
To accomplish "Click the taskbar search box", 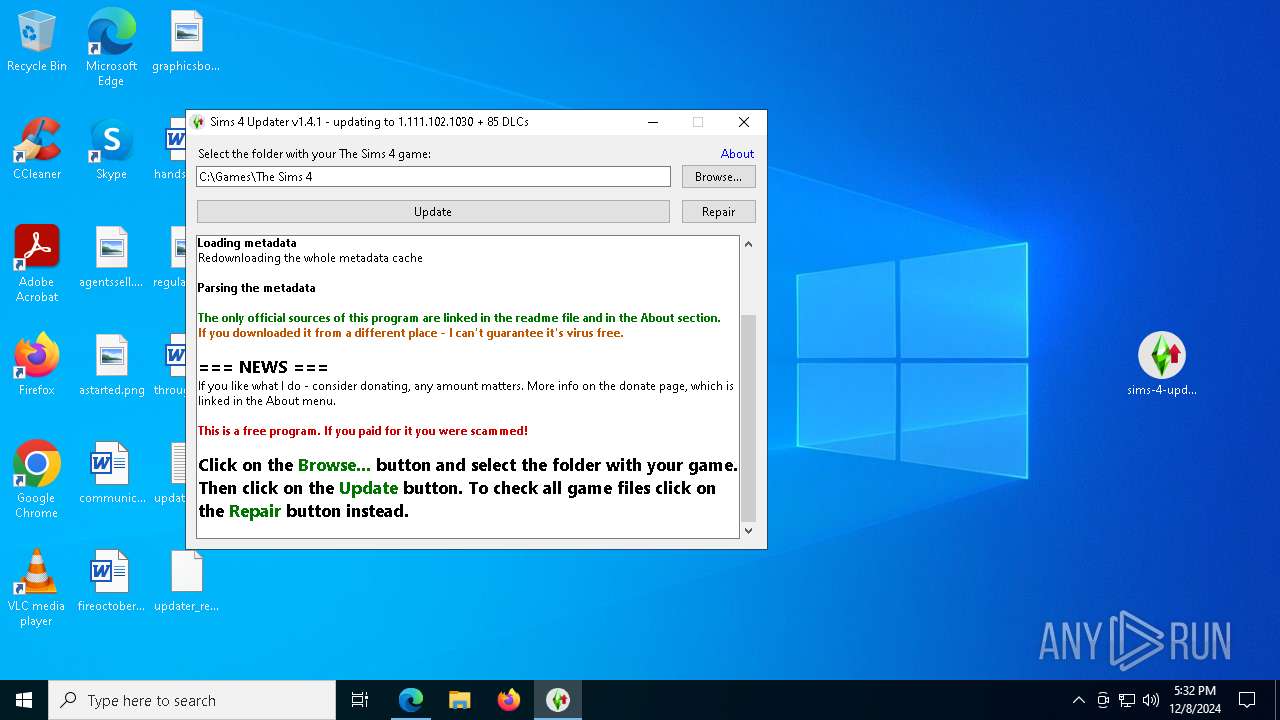I will pyautogui.click(x=192, y=700).
